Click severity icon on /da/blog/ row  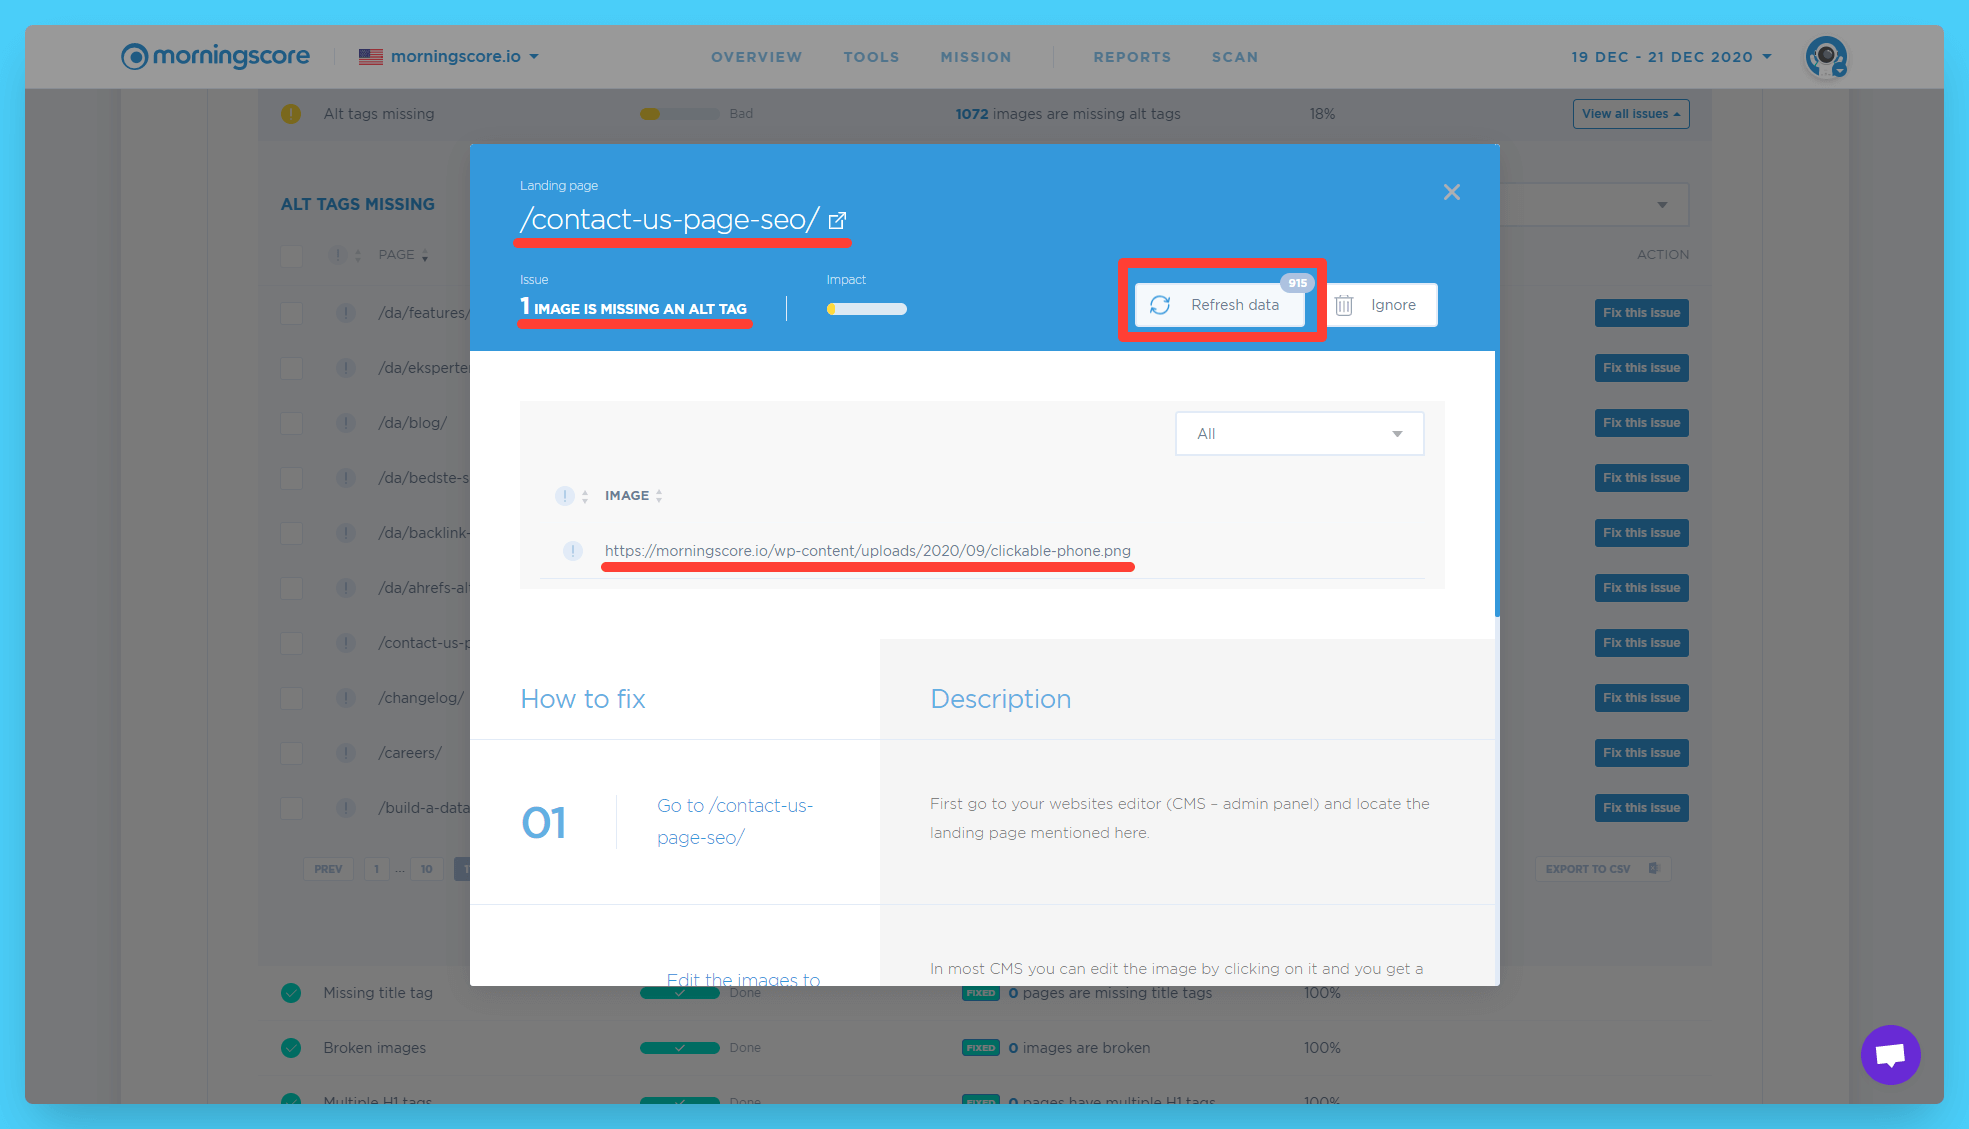346,423
